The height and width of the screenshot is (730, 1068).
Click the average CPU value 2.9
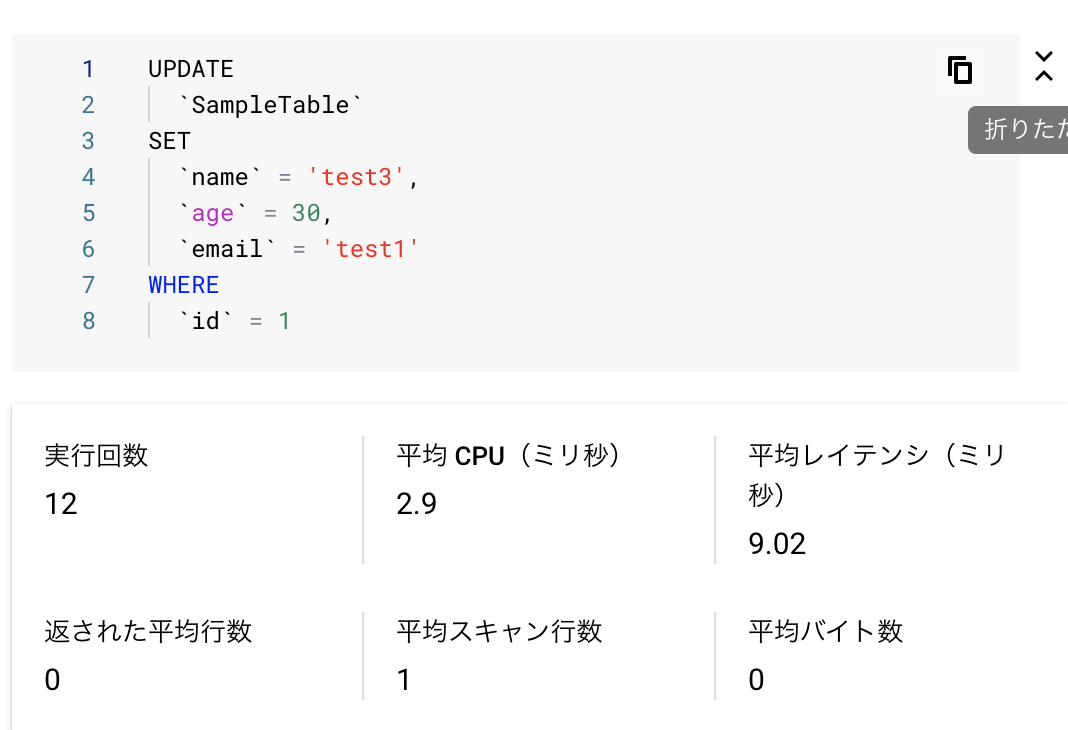[x=416, y=504]
